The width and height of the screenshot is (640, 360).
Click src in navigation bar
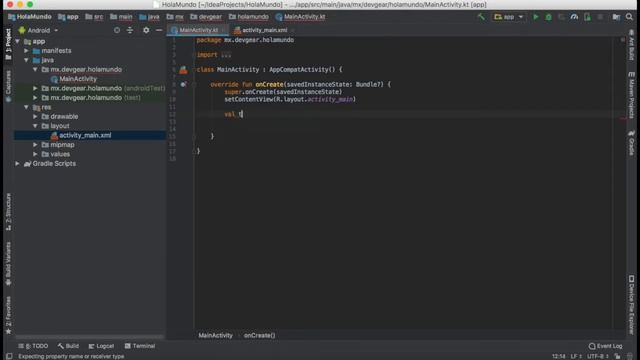[x=94, y=17]
